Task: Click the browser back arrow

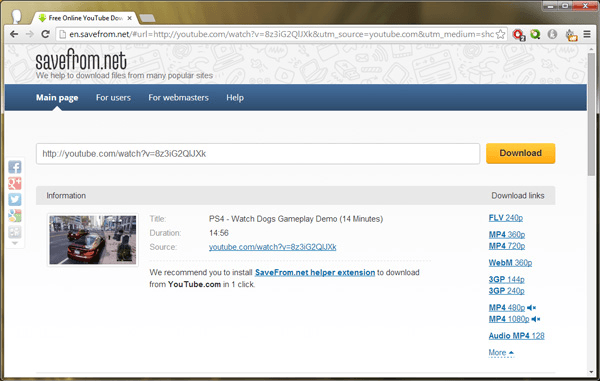Action: (14, 34)
